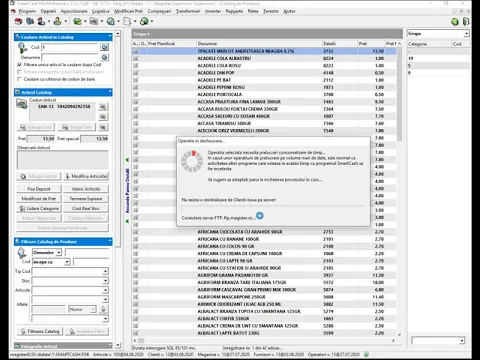480x360 pixels.
Task: Click the blank document toolbar icon
Action: [127, 22]
